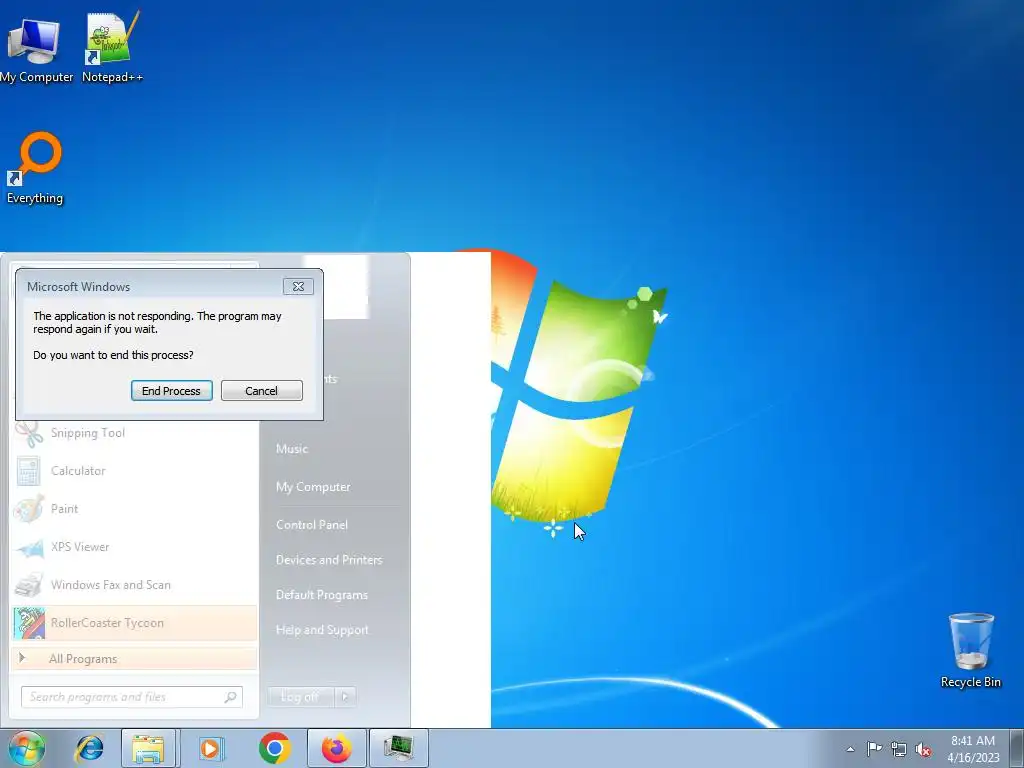The image size is (1024, 768).
Task: Open Calculator icon in Start menu
Action: point(29,471)
